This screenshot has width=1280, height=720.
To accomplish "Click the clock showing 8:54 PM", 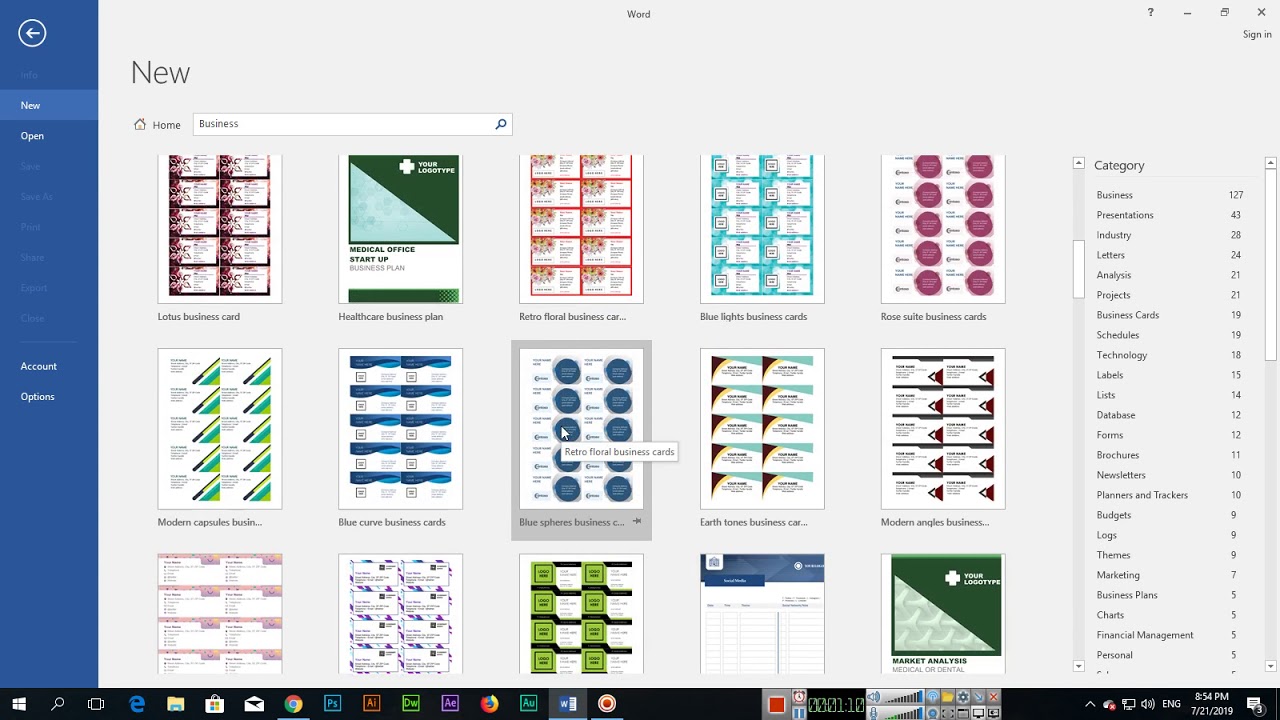I will coord(1212,697).
